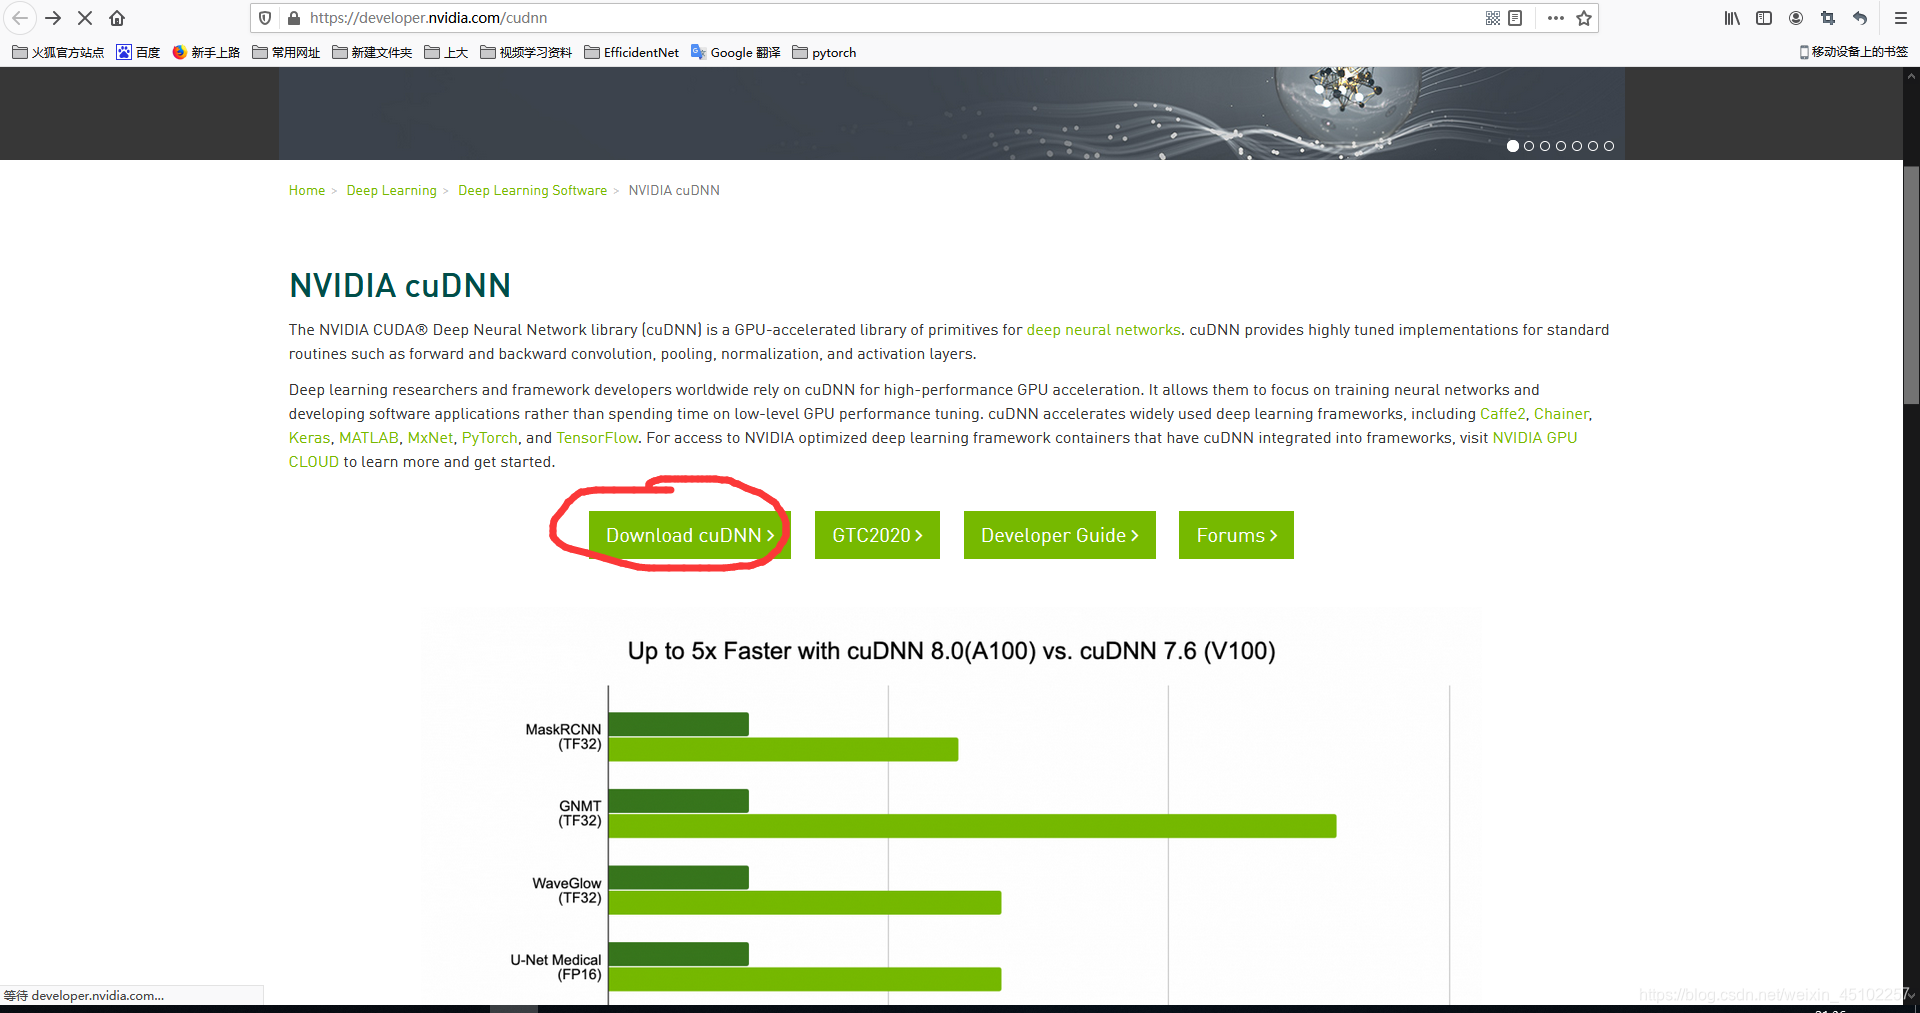Go to Home breadcrumb link
The height and width of the screenshot is (1013, 1920).
click(x=307, y=190)
